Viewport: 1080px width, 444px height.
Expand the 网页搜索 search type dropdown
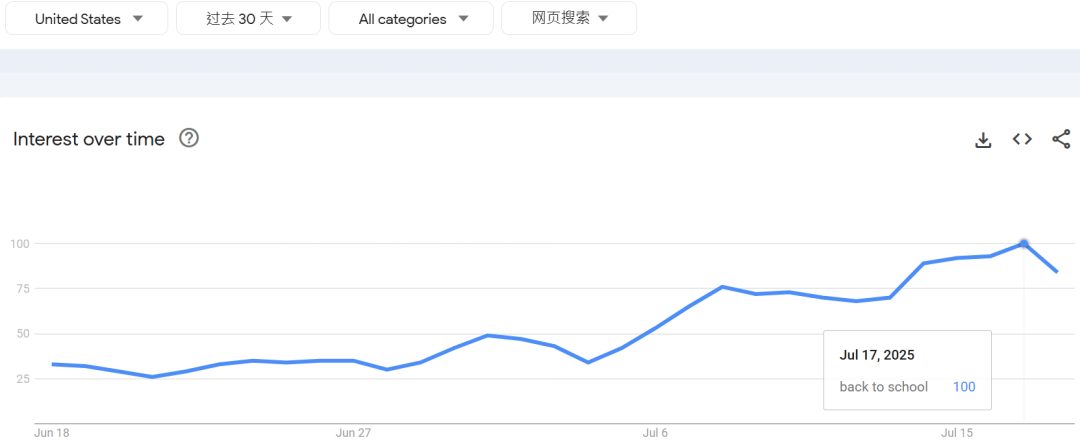(569, 19)
